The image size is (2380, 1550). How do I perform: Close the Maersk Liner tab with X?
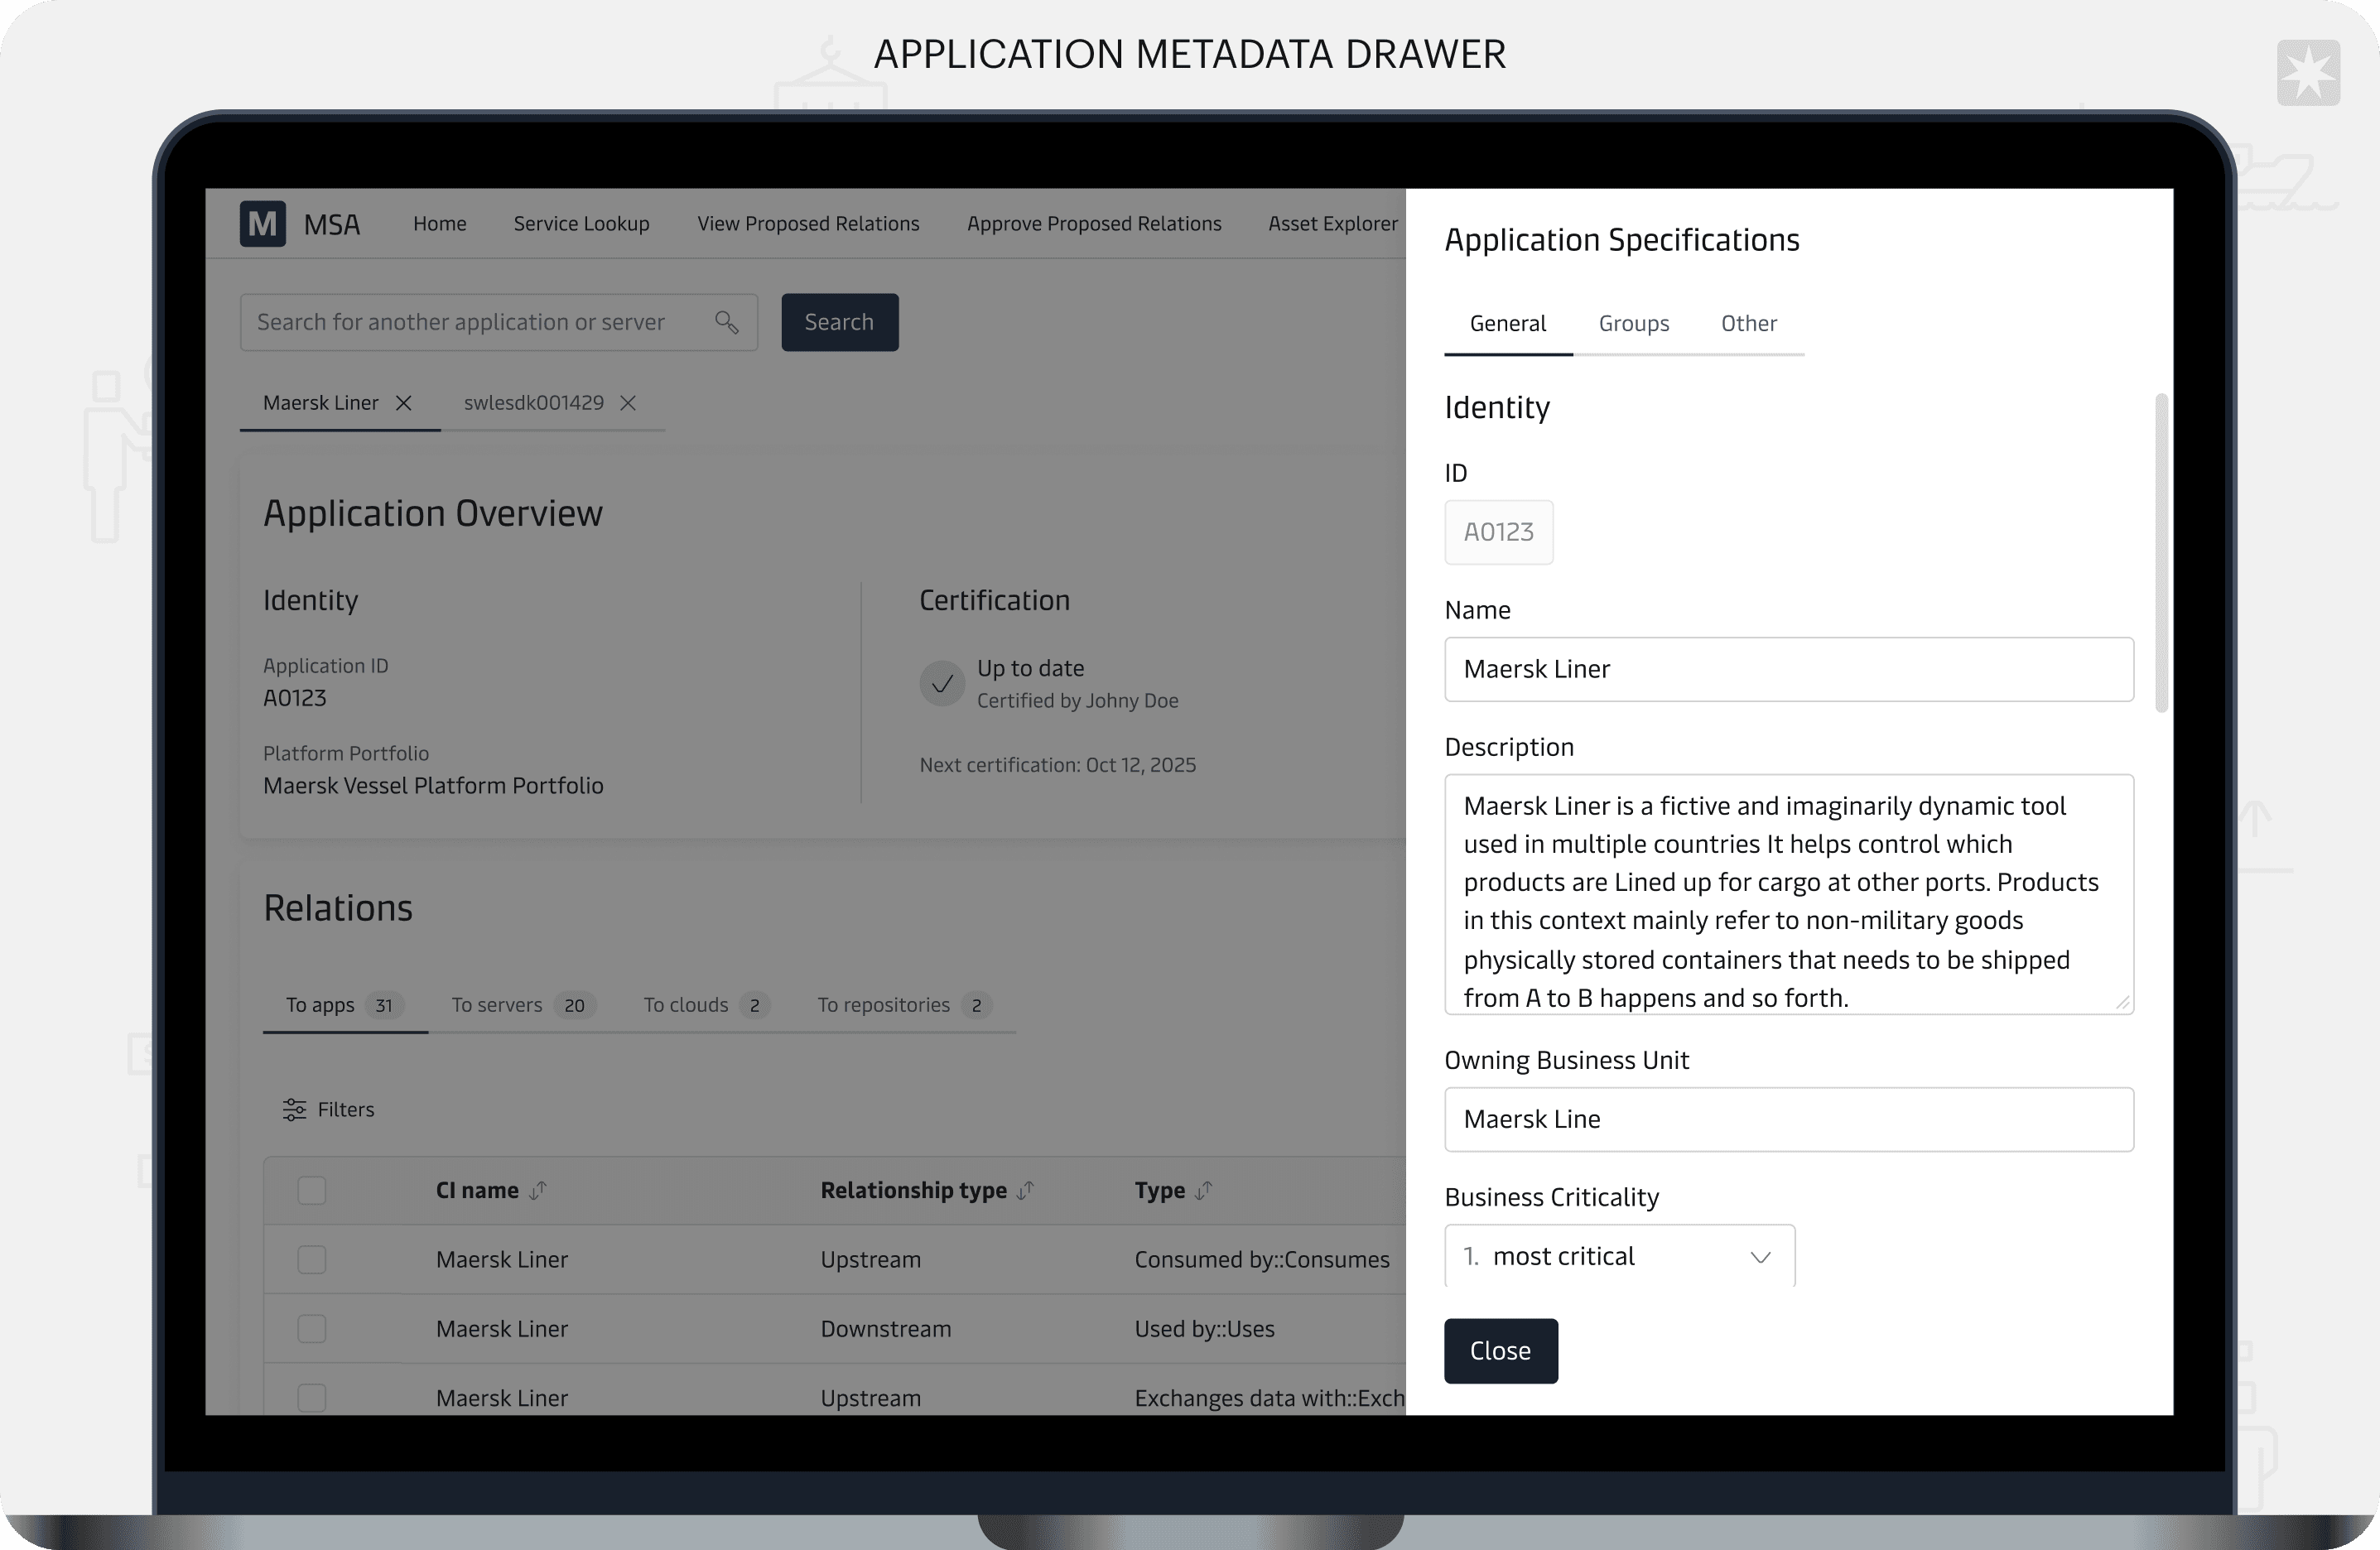tap(404, 403)
